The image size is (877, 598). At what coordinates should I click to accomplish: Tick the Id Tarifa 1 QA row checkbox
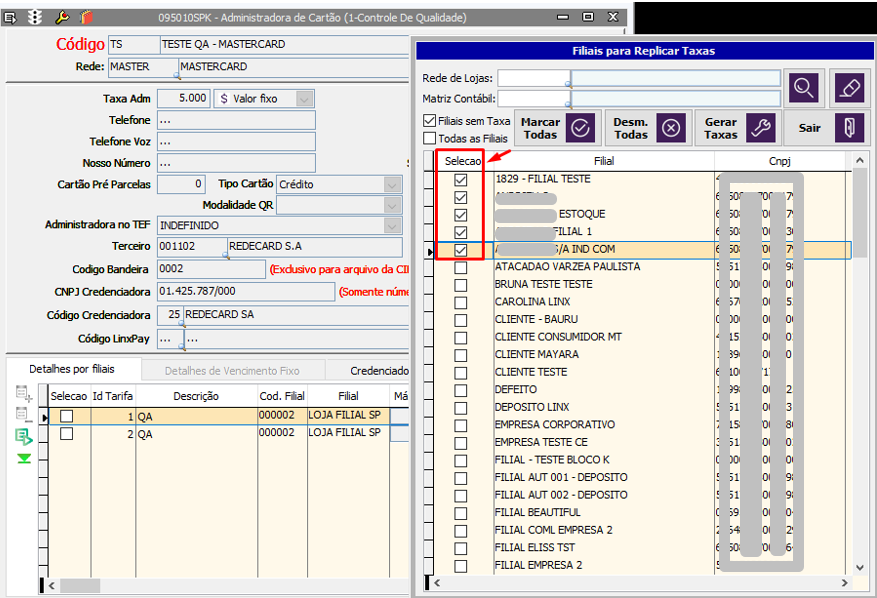click(x=67, y=416)
